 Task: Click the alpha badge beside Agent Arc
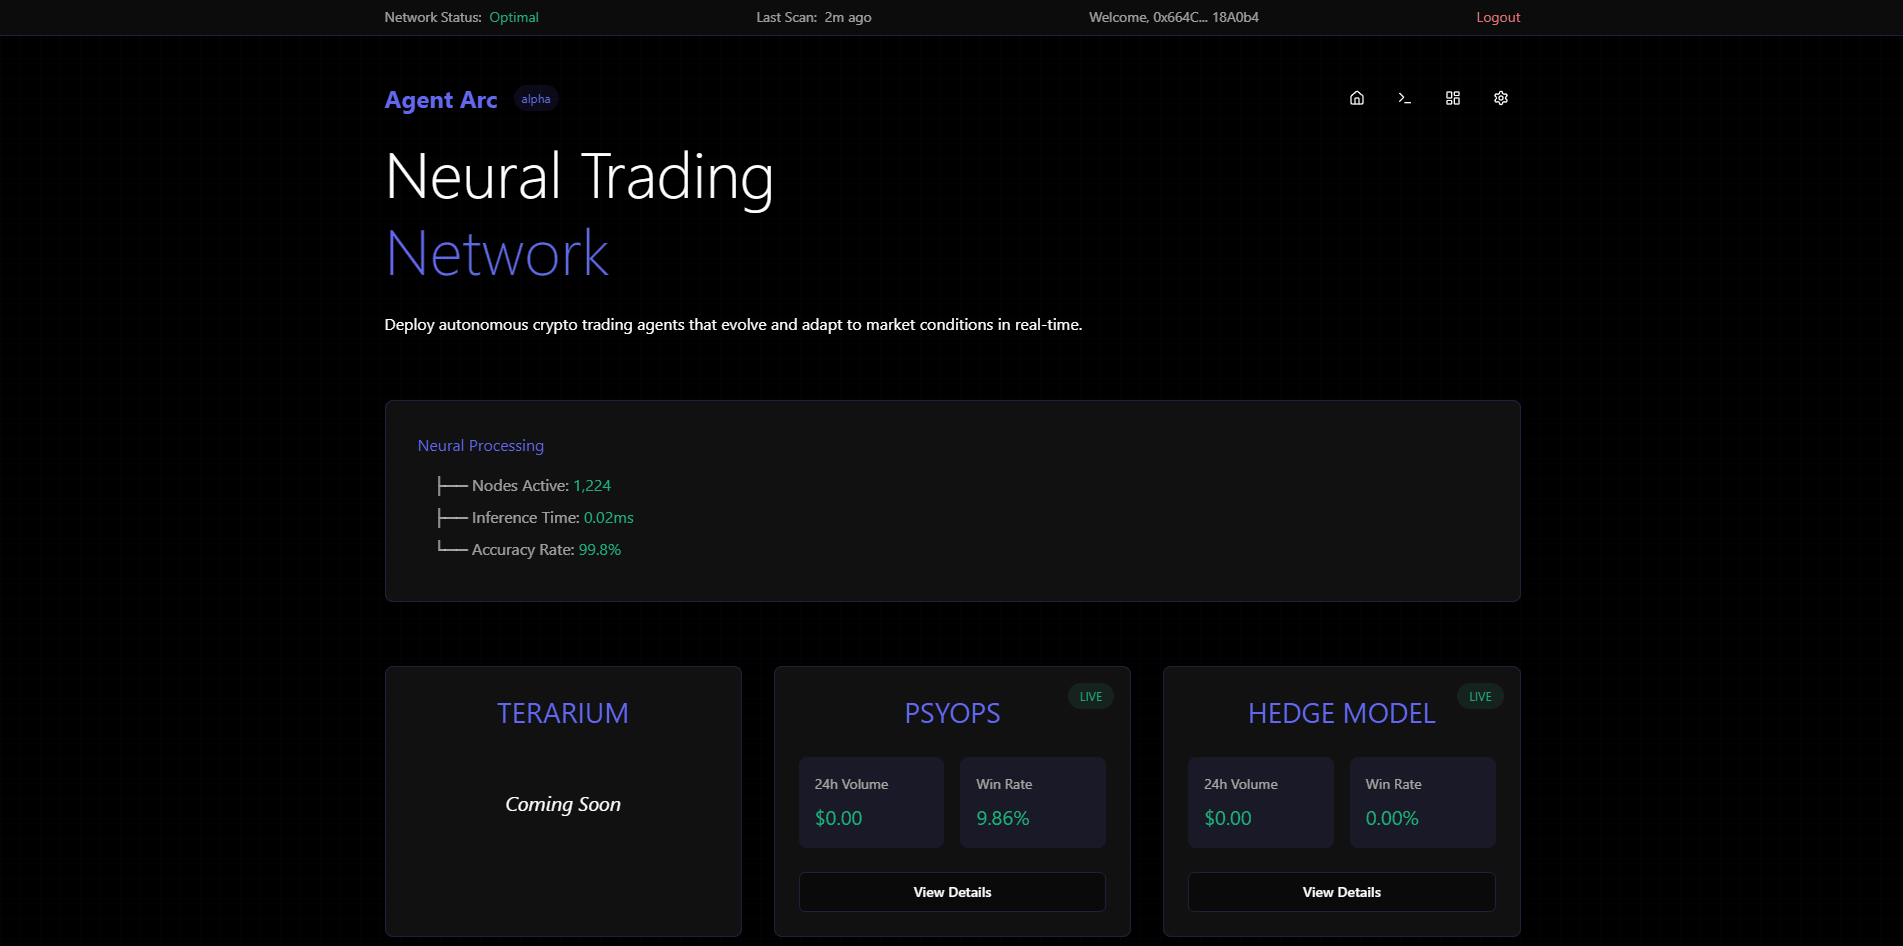click(535, 99)
